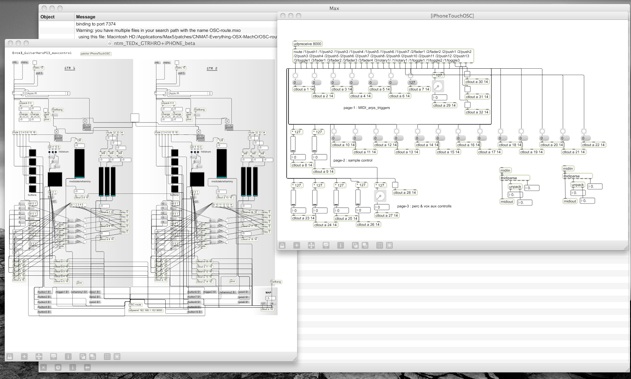Click the bang button above 'ctlout a 1 14'
The width and height of the screenshot is (631, 379).
tap(295, 75)
